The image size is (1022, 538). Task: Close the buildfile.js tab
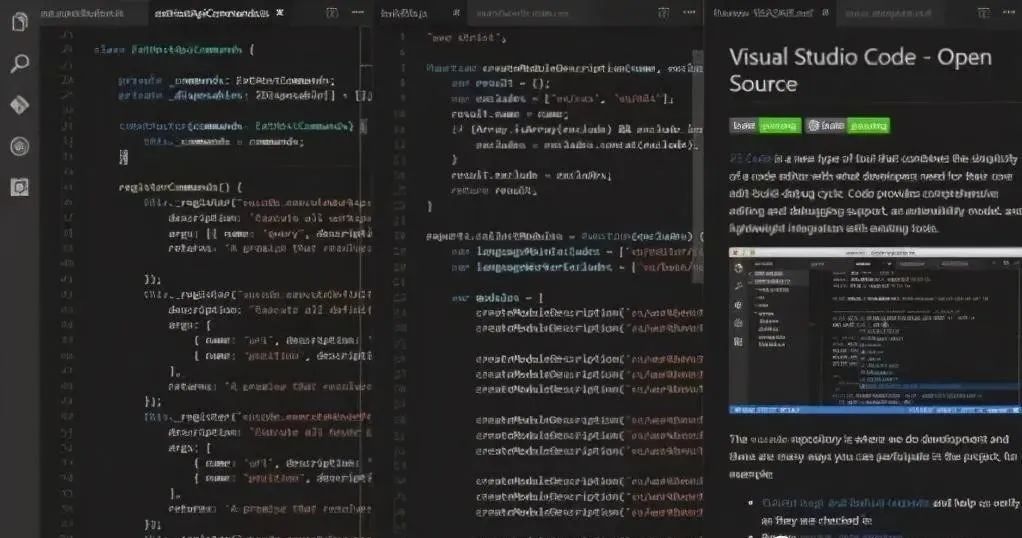point(456,12)
